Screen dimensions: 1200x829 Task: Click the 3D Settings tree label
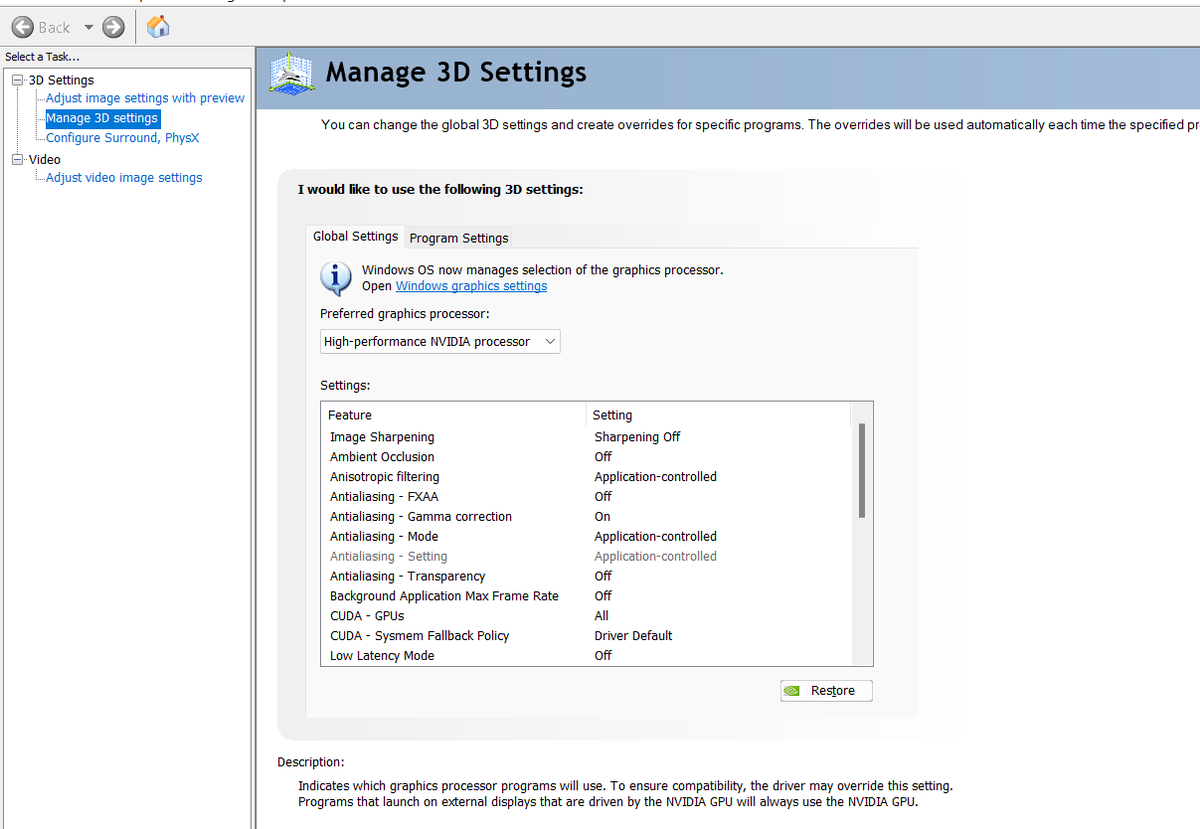click(x=61, y=80)
